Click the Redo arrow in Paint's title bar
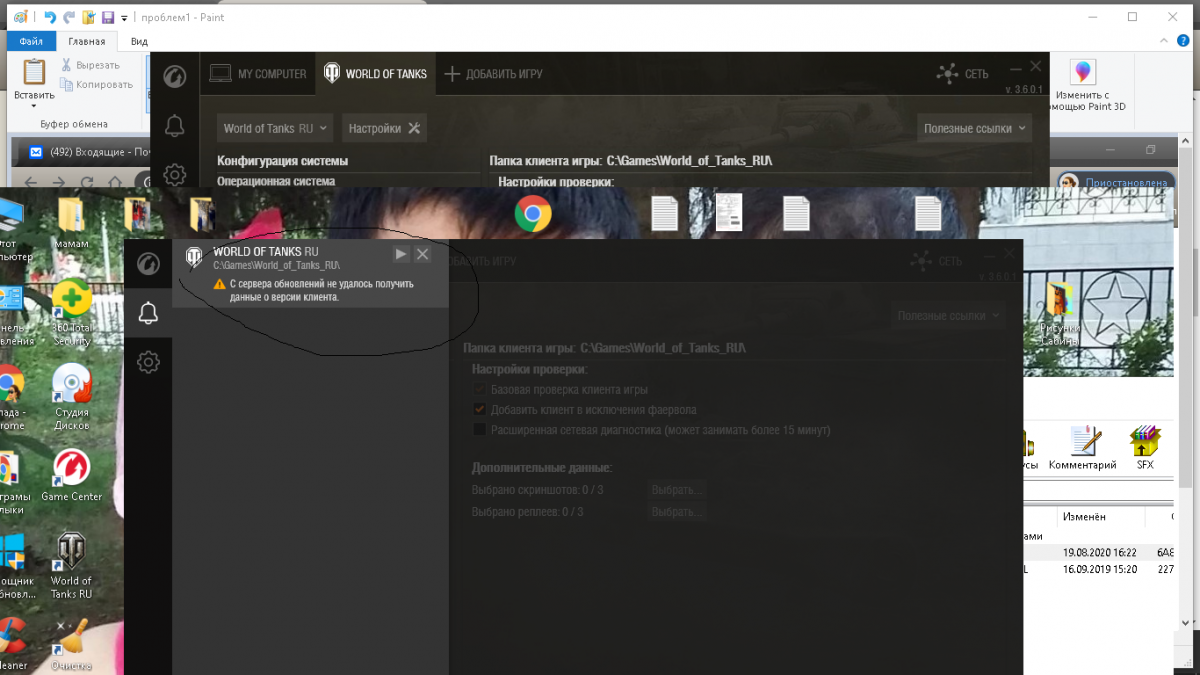Viewport: 1200px width, 675px height. pos(69,17)
